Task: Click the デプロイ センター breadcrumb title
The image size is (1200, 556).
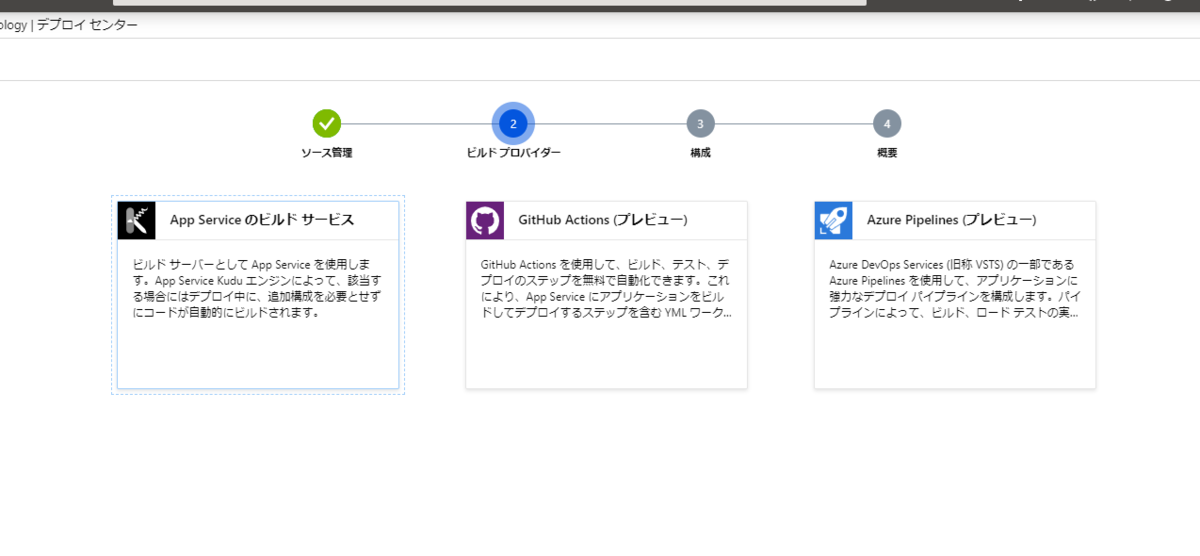Action: (87, 25)
